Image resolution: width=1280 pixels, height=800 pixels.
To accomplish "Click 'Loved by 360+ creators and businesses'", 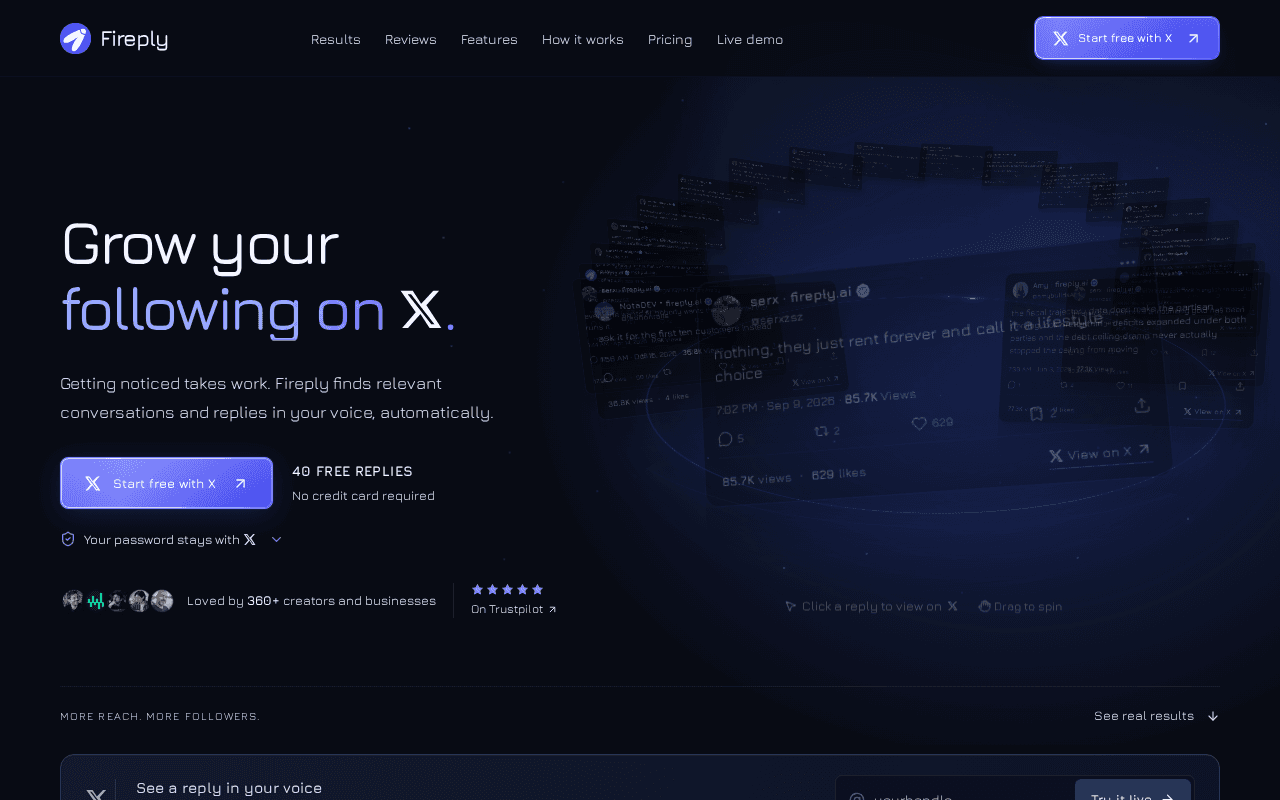I will click(311, 601).
